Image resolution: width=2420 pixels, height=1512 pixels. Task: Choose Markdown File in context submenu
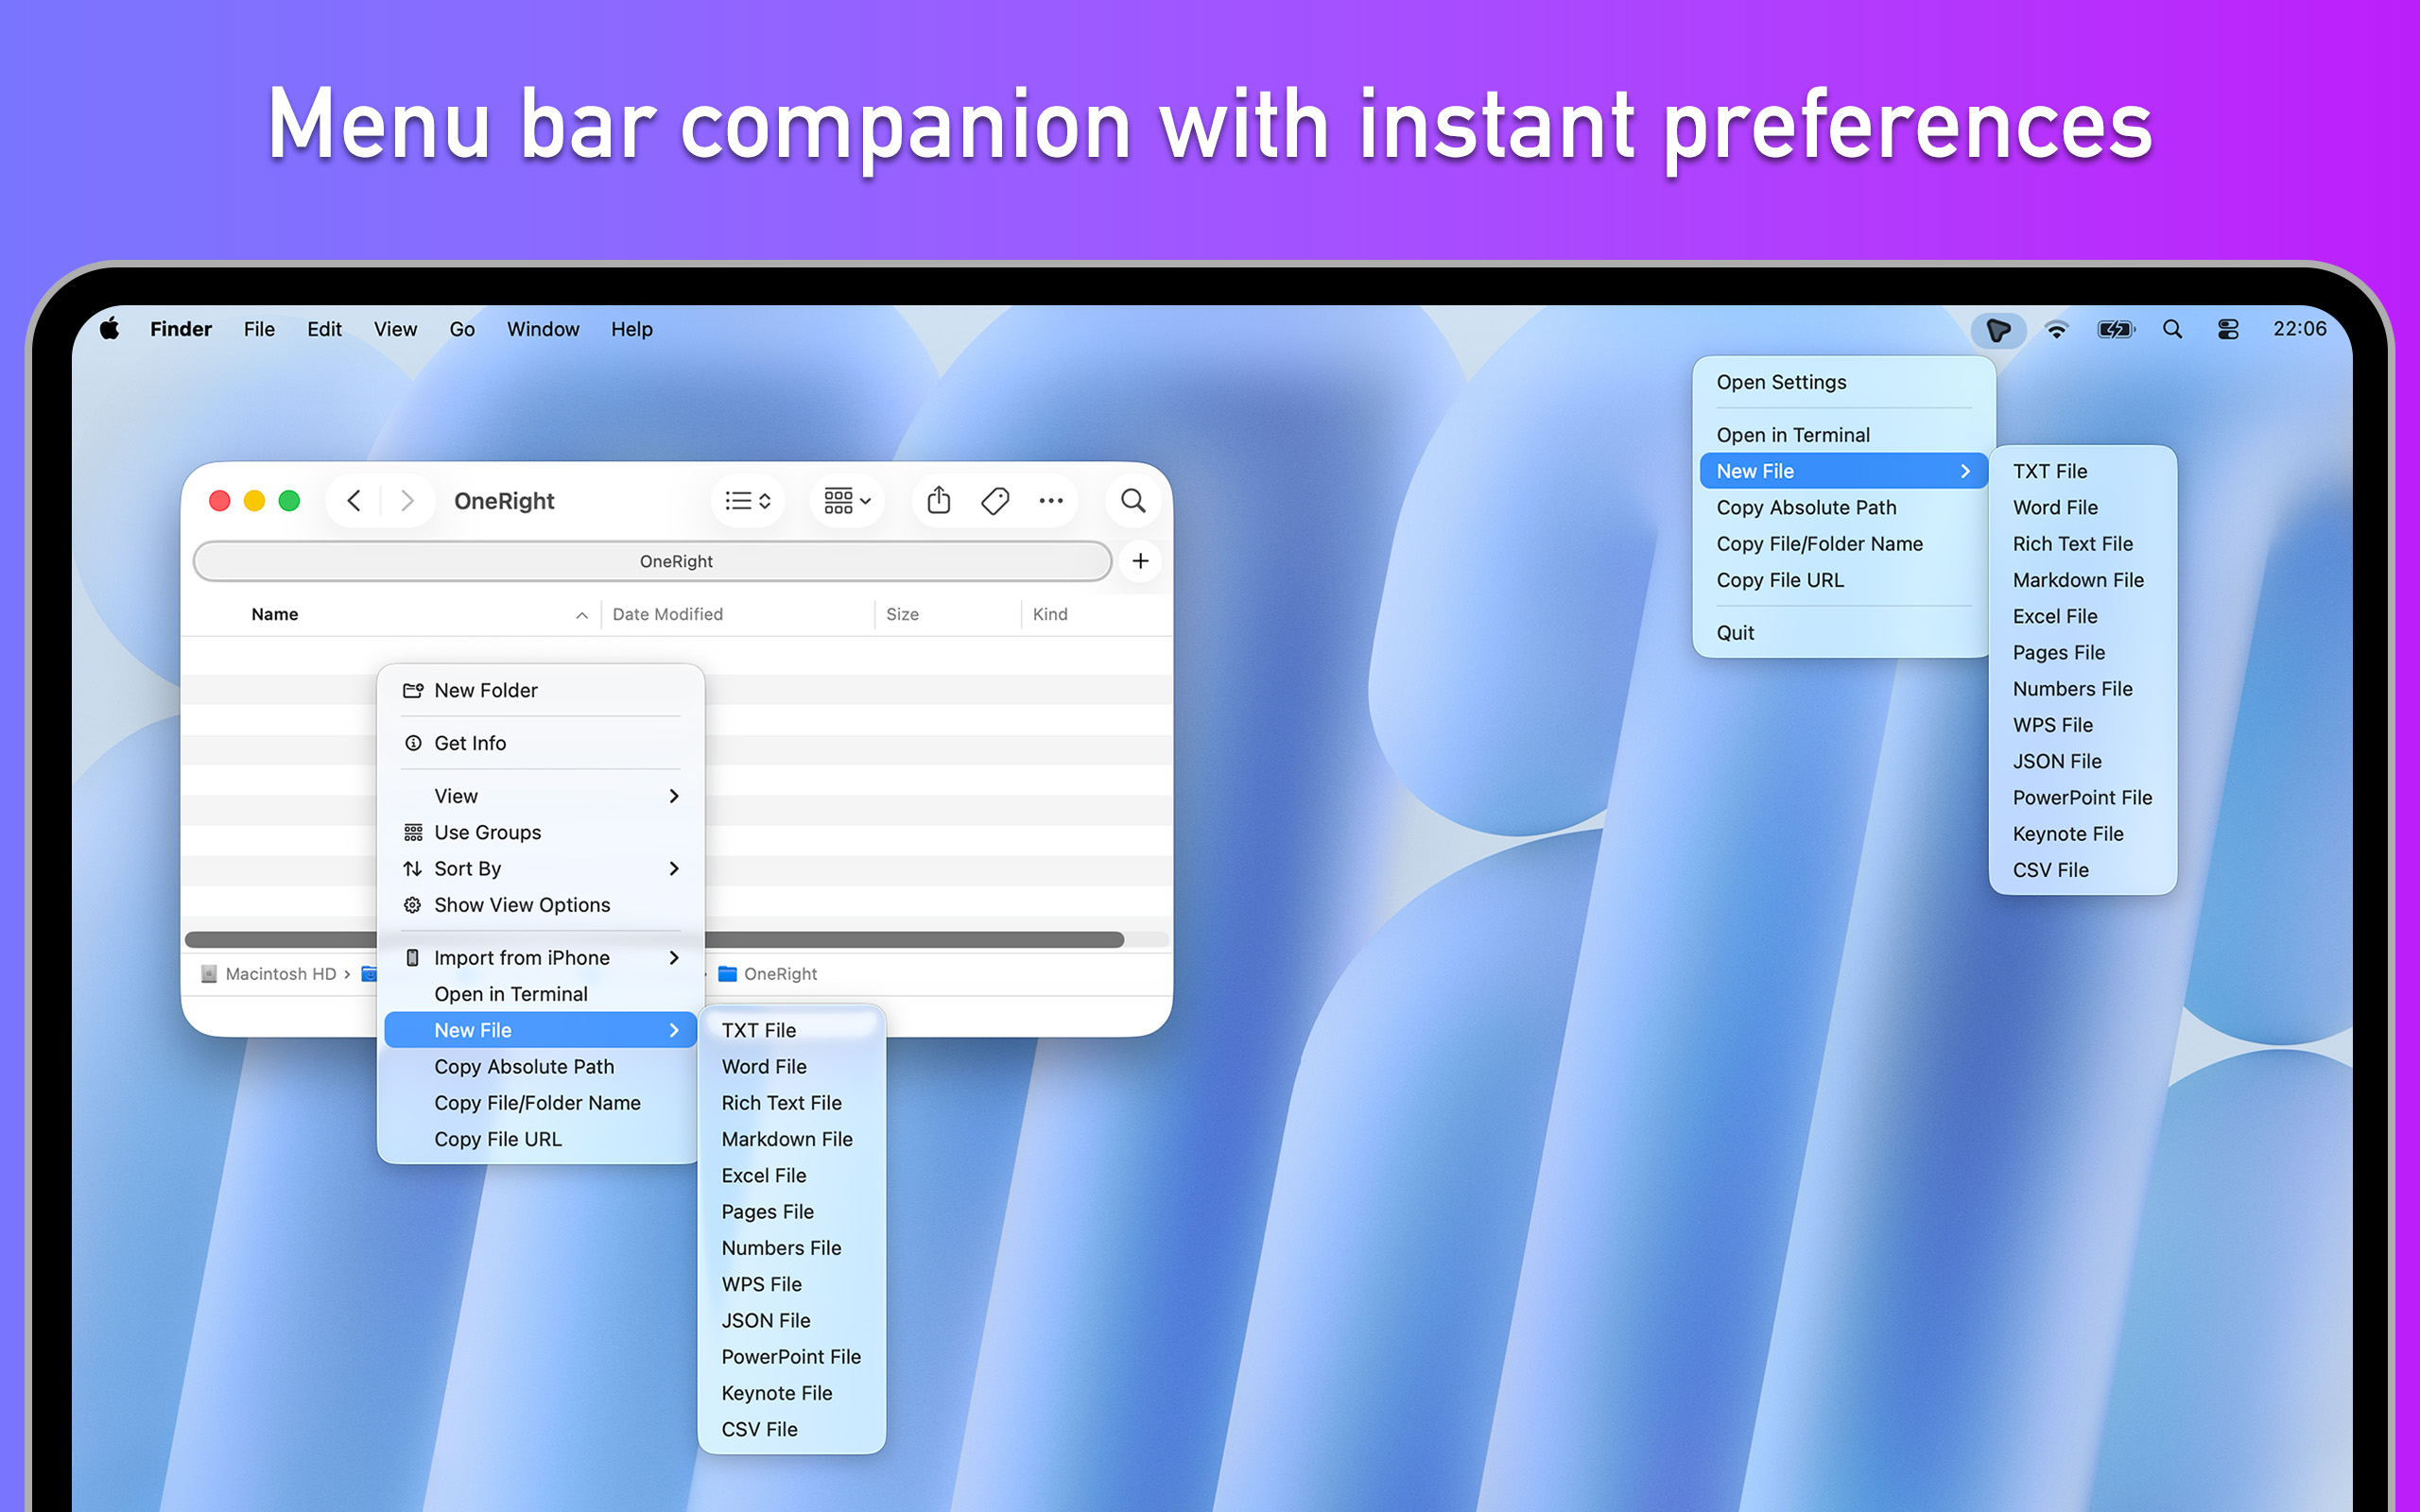(x=787, y=1139)
